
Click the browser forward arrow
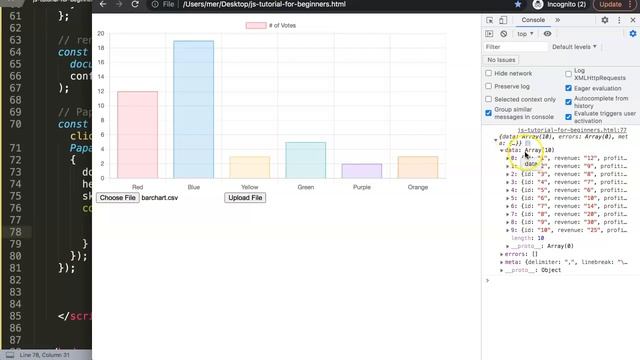coord(119,4)
